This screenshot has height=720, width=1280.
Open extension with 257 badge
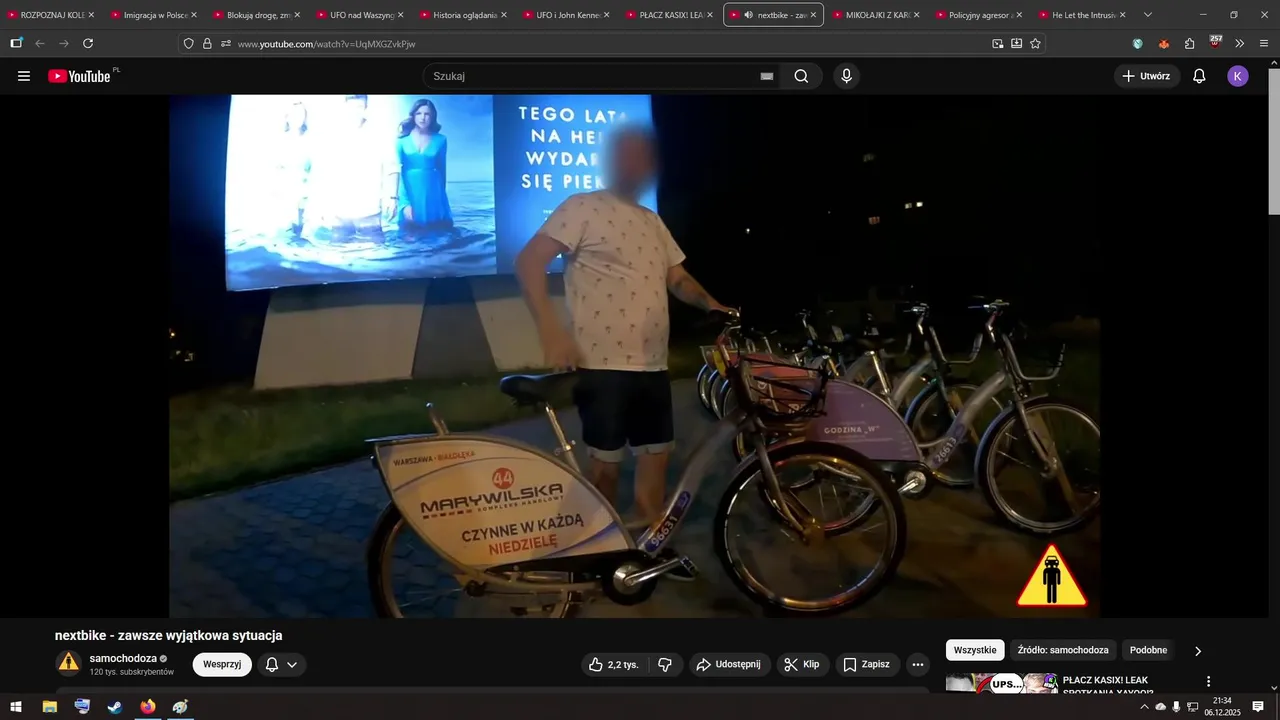pos(1215,42)
